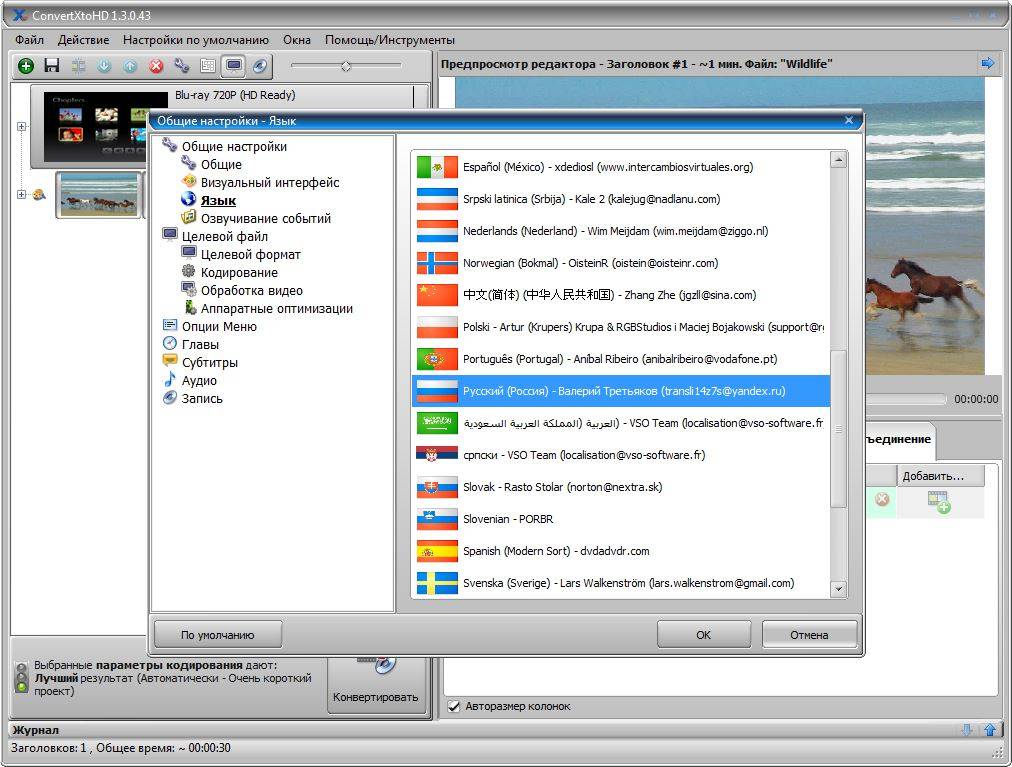Open the Целевой формат settings page

[250, 255]
